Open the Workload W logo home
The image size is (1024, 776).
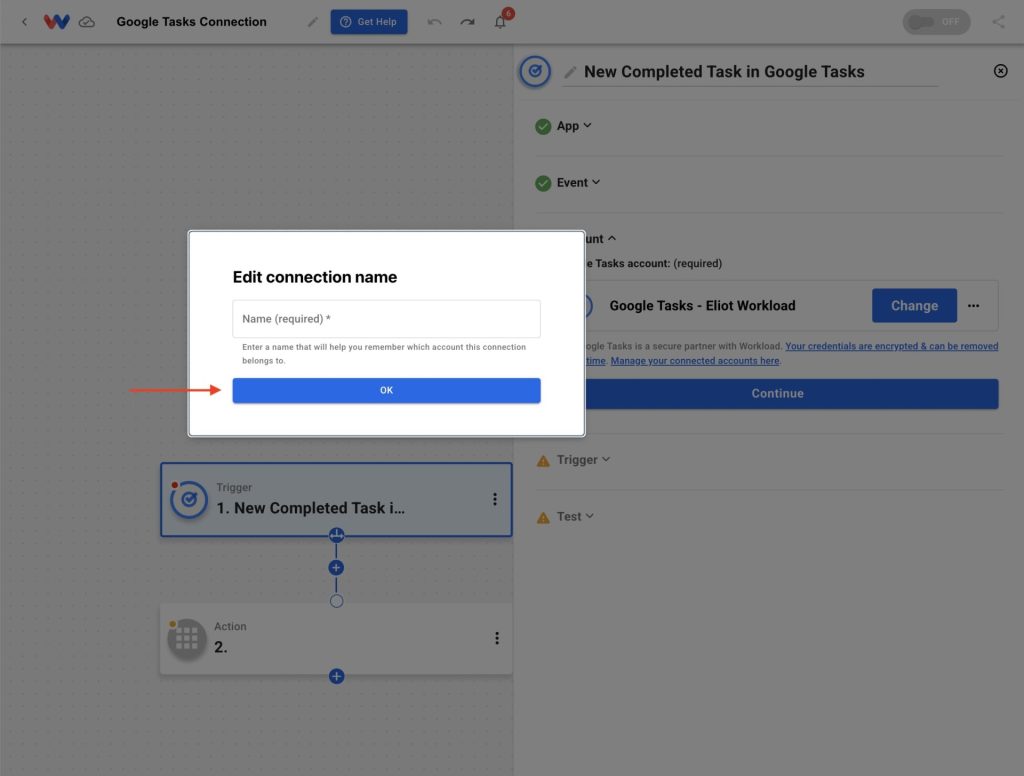click(56, 22)
